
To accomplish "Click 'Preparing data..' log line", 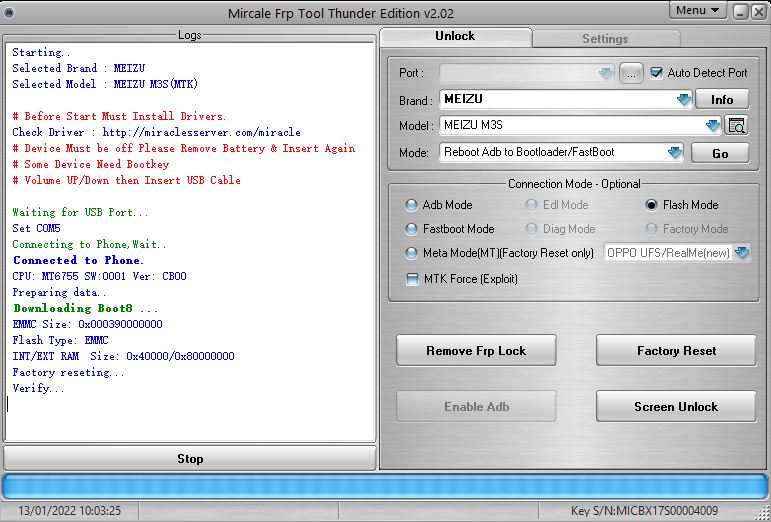I will (x=59, y=292).
